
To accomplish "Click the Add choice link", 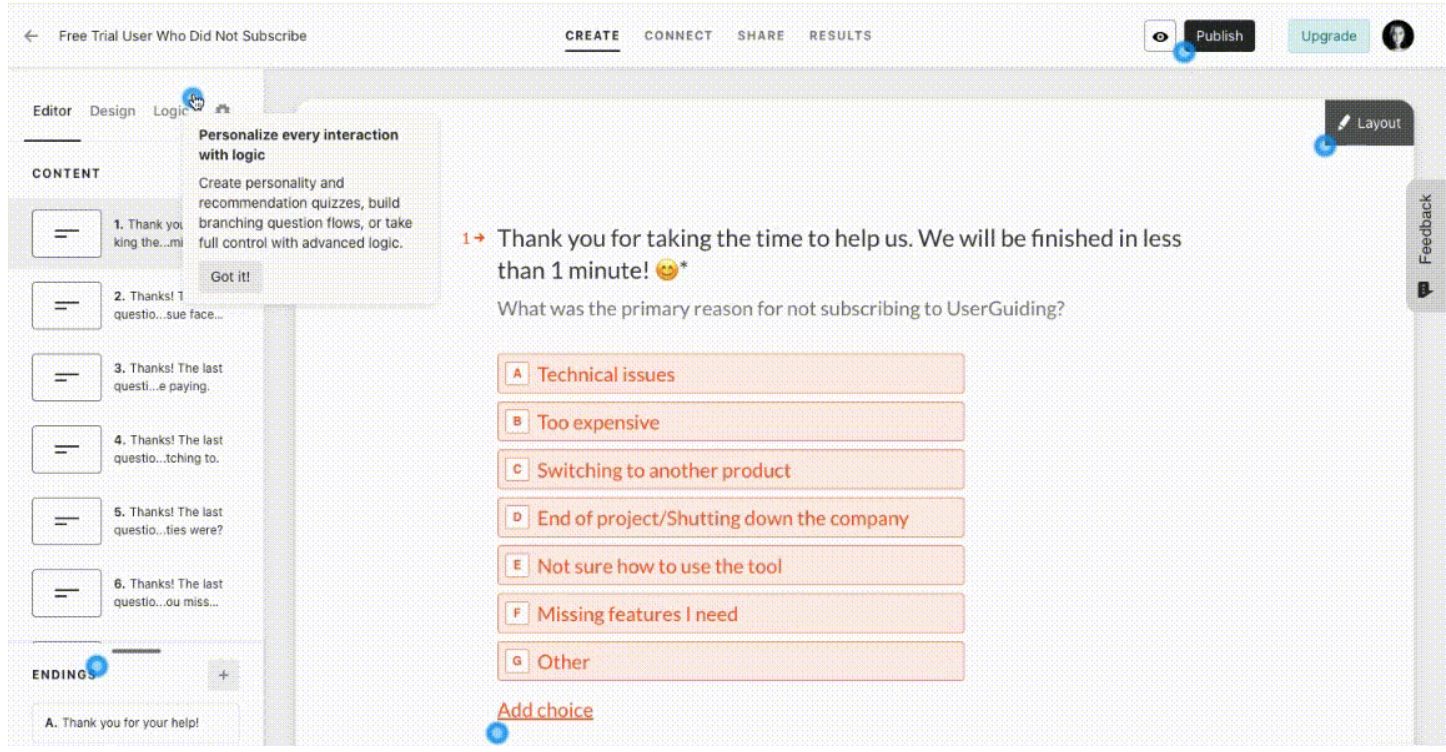I will (x=545, y=710).
